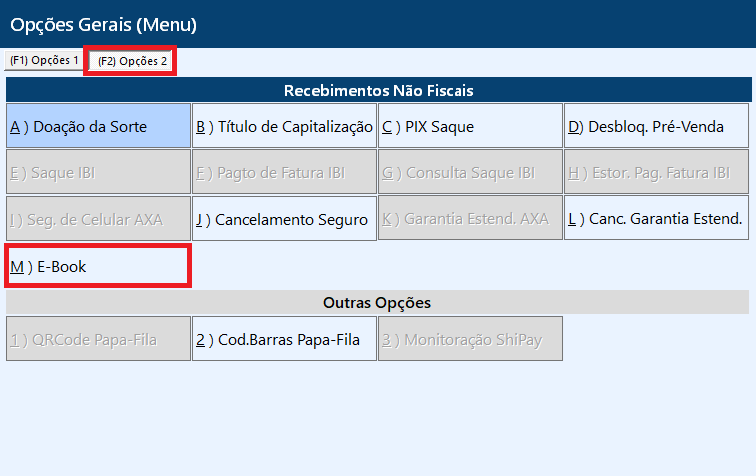Select the (F2) Opções 2 tab
This screenshot has height=476, width=756.
pyautogui.click(x=131, y=61)
